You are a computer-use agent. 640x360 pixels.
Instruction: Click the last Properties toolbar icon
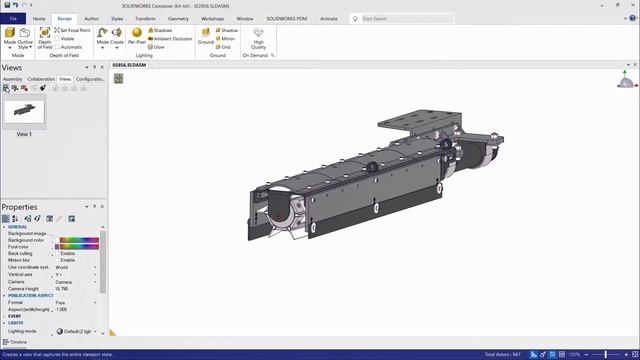pyautogui.click(x=71, y=219)
